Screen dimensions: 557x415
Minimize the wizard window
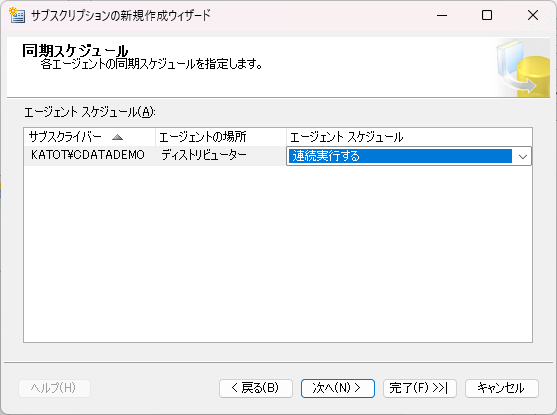[x=442, y=15]
